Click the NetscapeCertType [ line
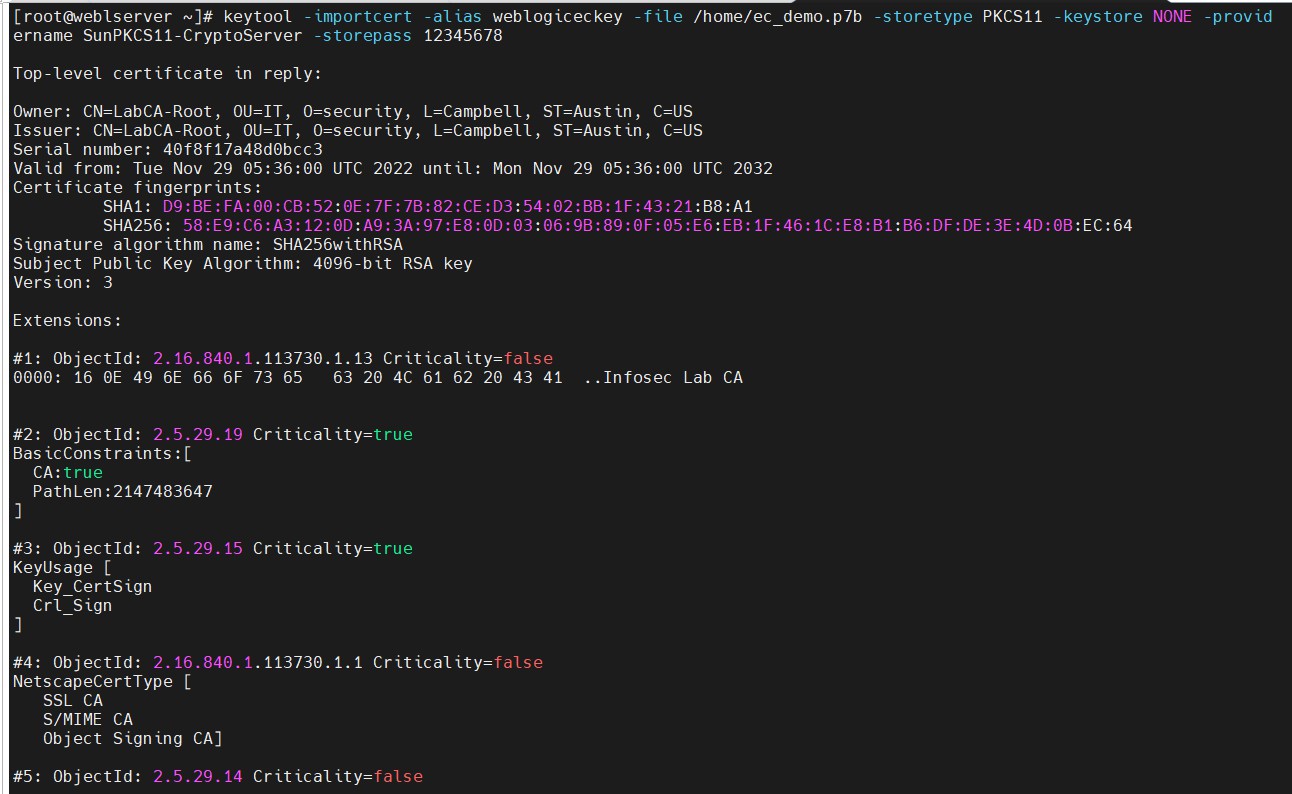Viewport: 1292px width, 794px height. pos(102,682)
